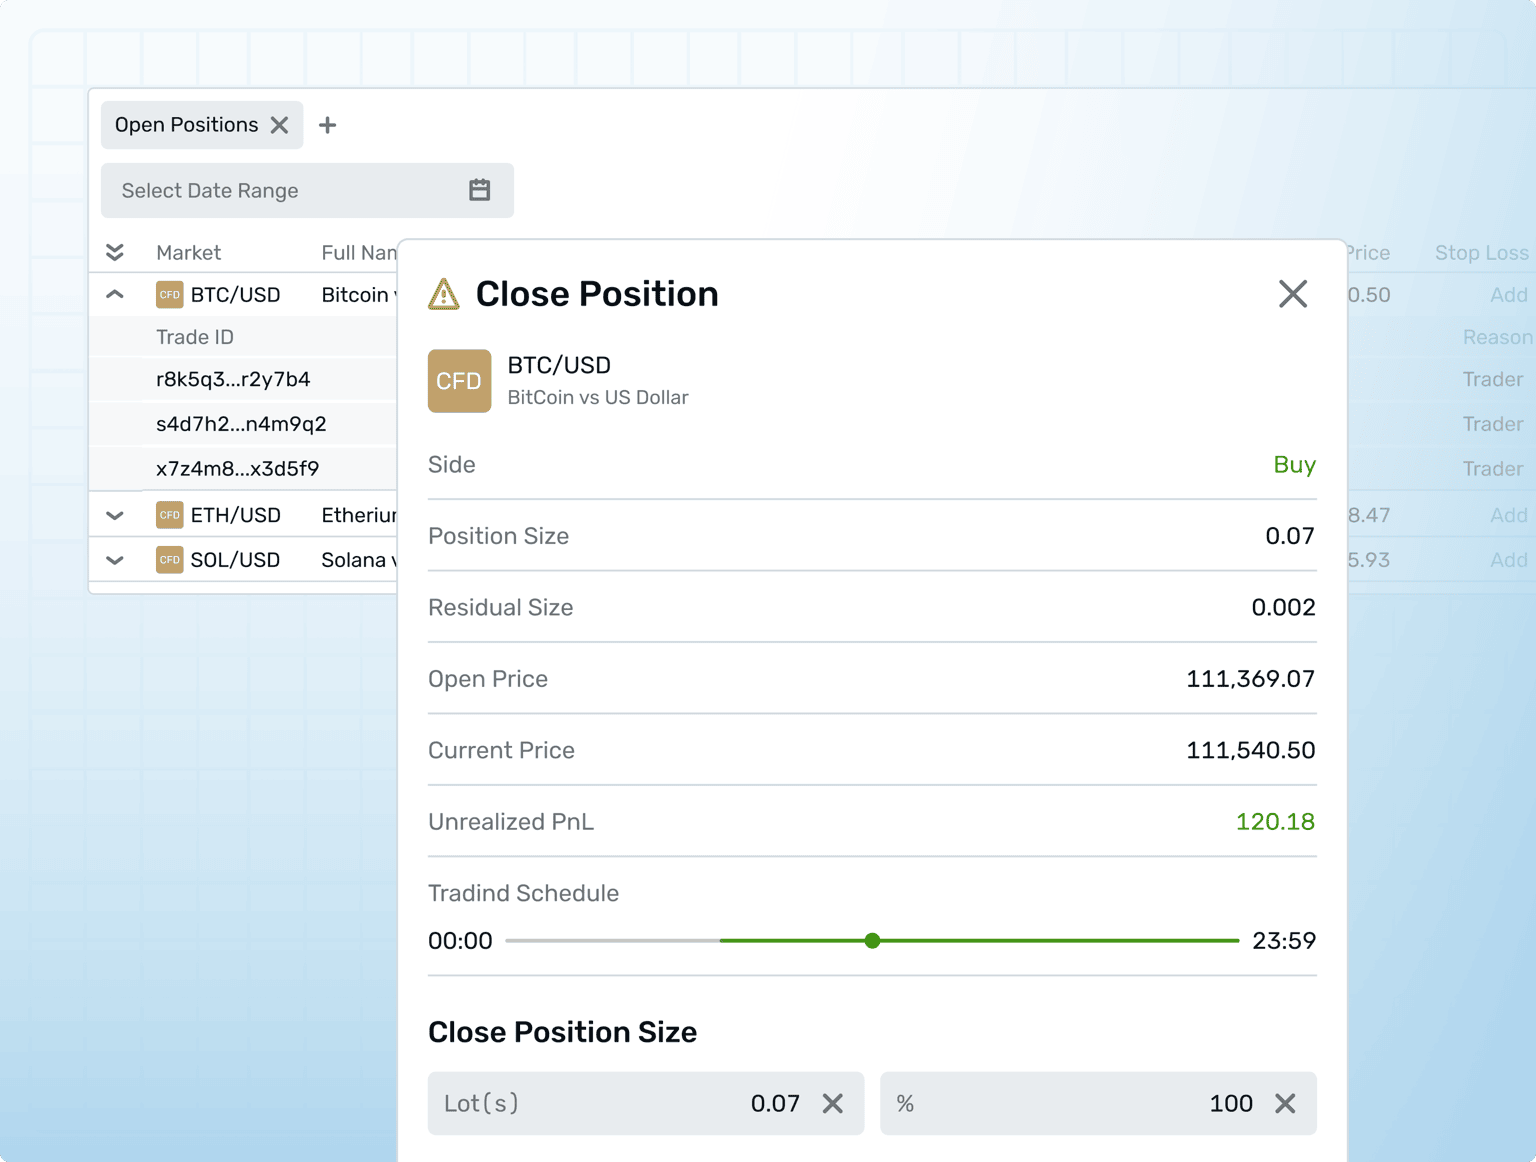Click the SOL/USD CFD icon
1536x1162 pixels.
coord(170,560)
